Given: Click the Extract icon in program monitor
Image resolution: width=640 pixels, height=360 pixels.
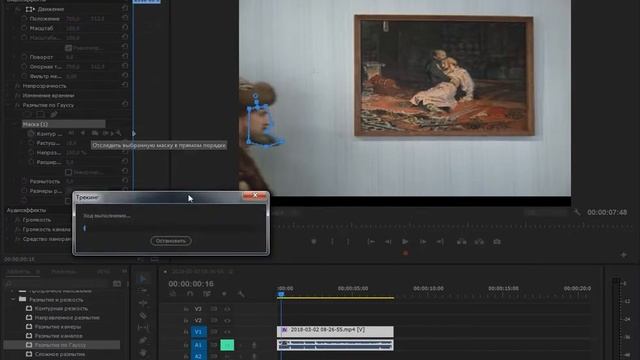Looking at the screenshot, I should pyautogui.click(x=479, y=242).
